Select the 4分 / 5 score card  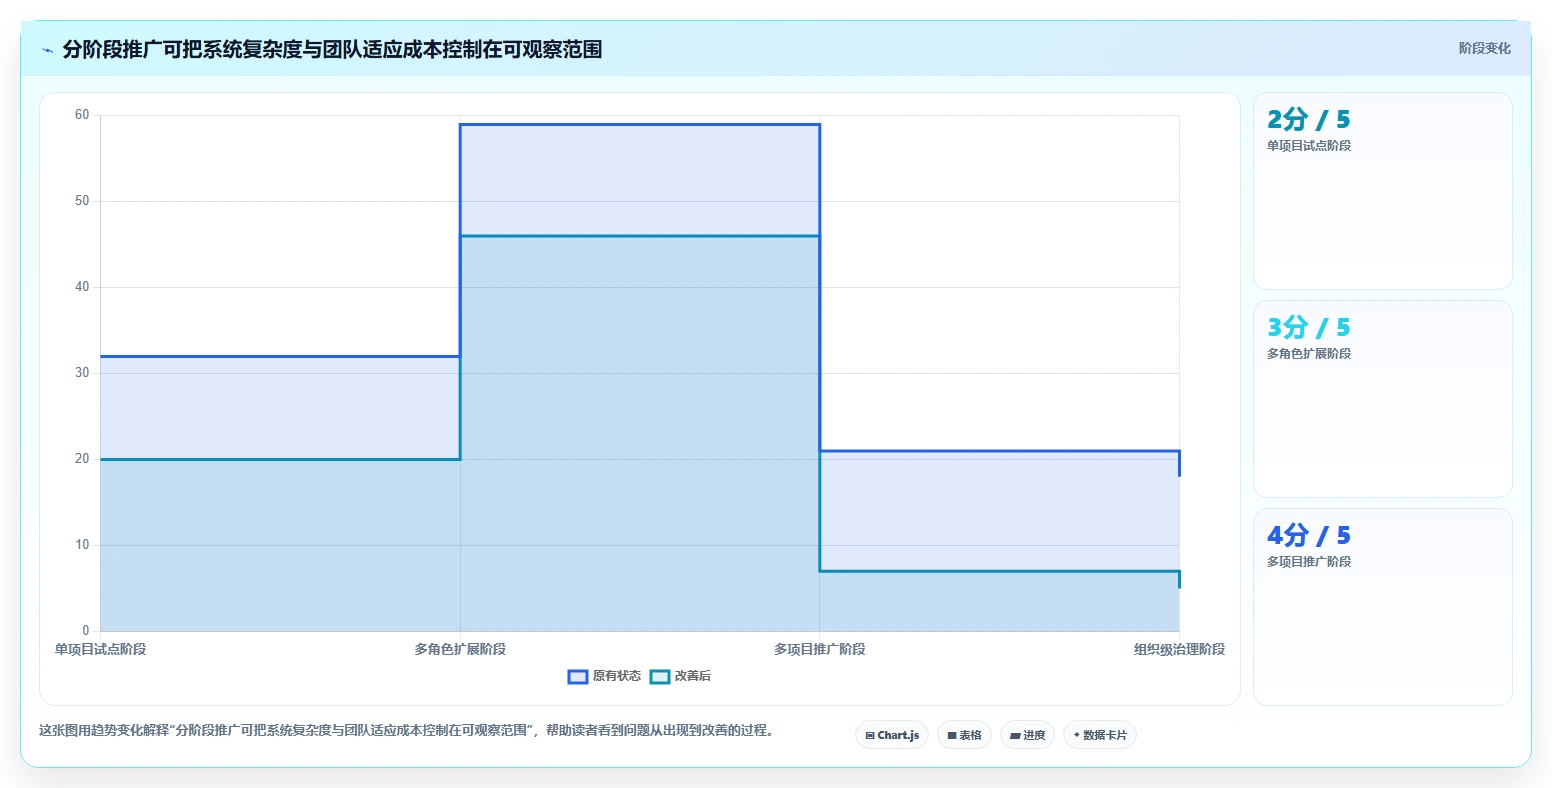[x=1383, y=607]
